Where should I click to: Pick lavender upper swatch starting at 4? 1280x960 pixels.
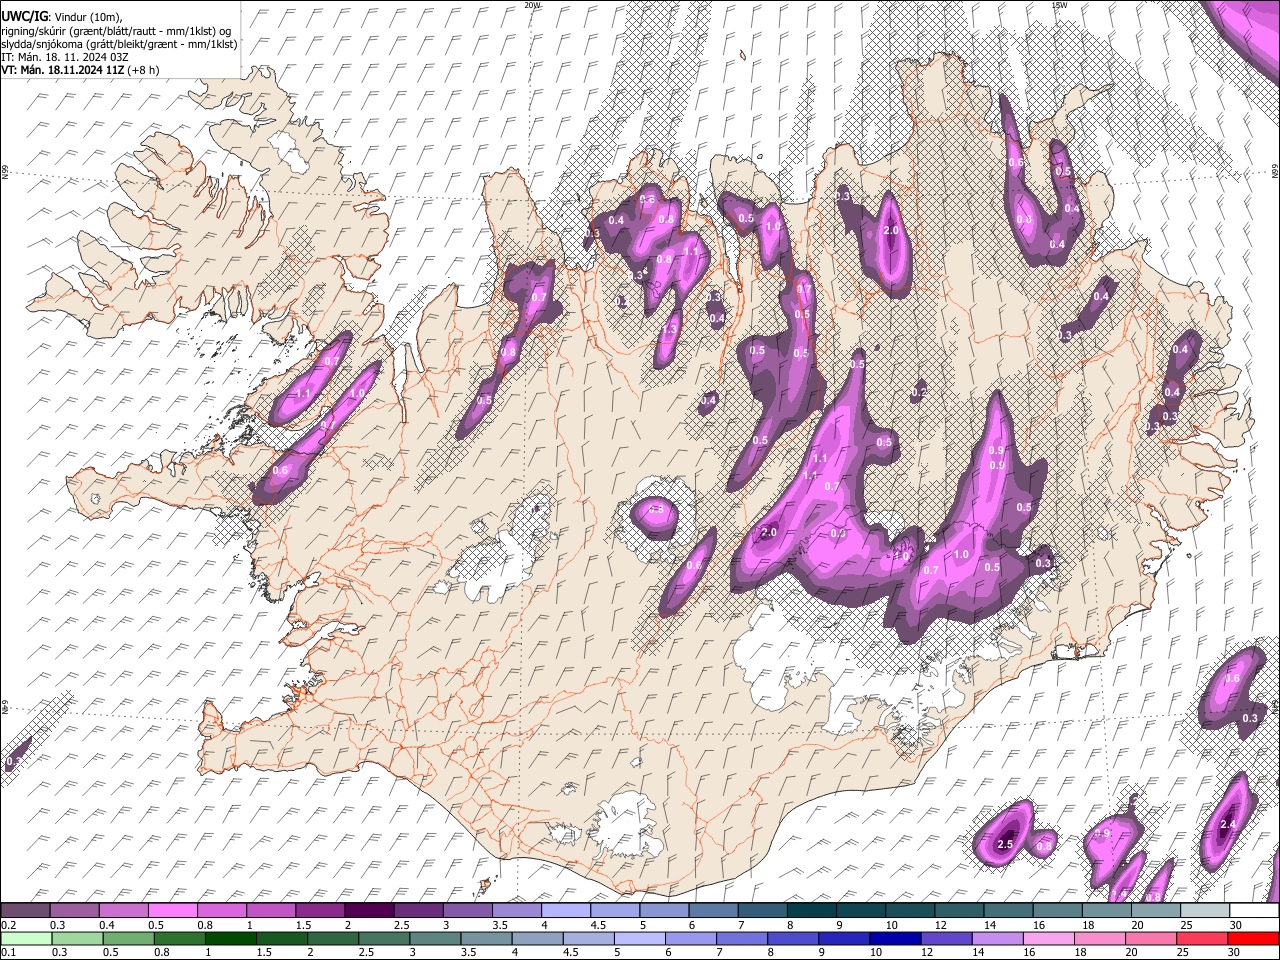pos(564,911)
